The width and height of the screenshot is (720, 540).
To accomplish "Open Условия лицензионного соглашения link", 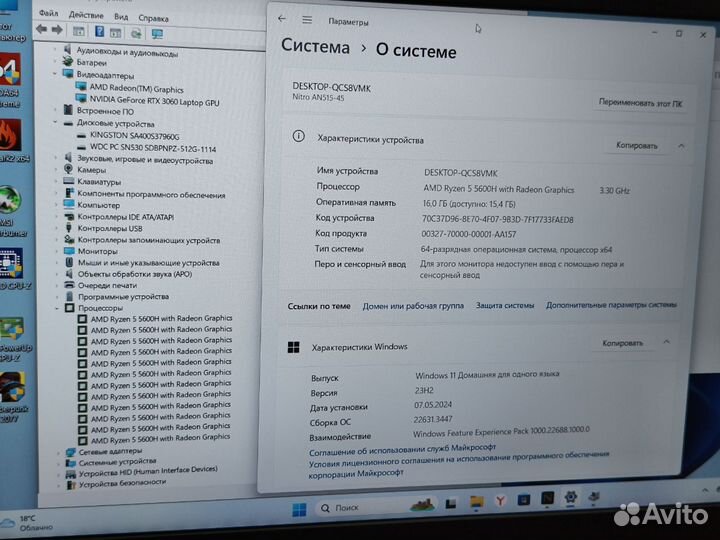I will pos(459,463).
